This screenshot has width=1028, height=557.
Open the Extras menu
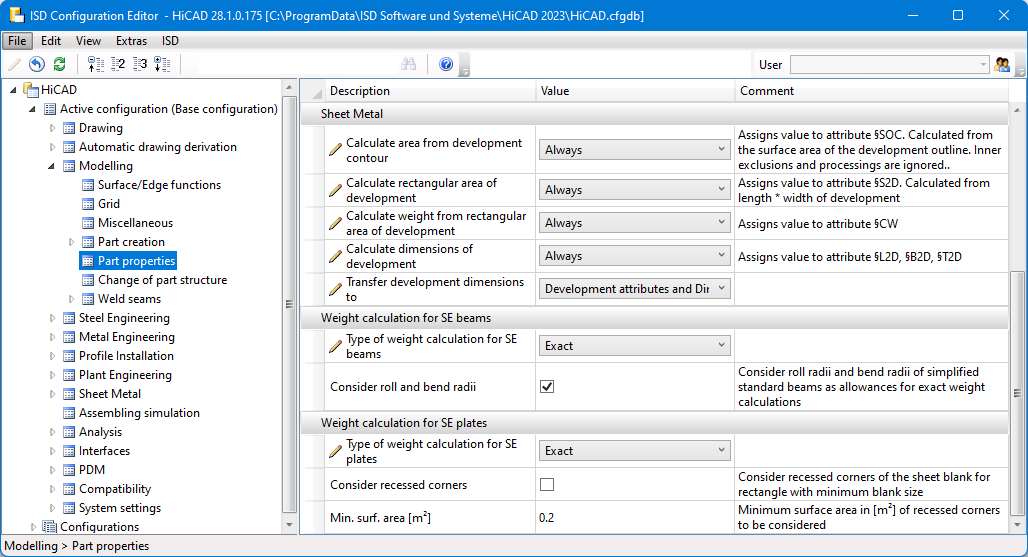pos(131,41)
